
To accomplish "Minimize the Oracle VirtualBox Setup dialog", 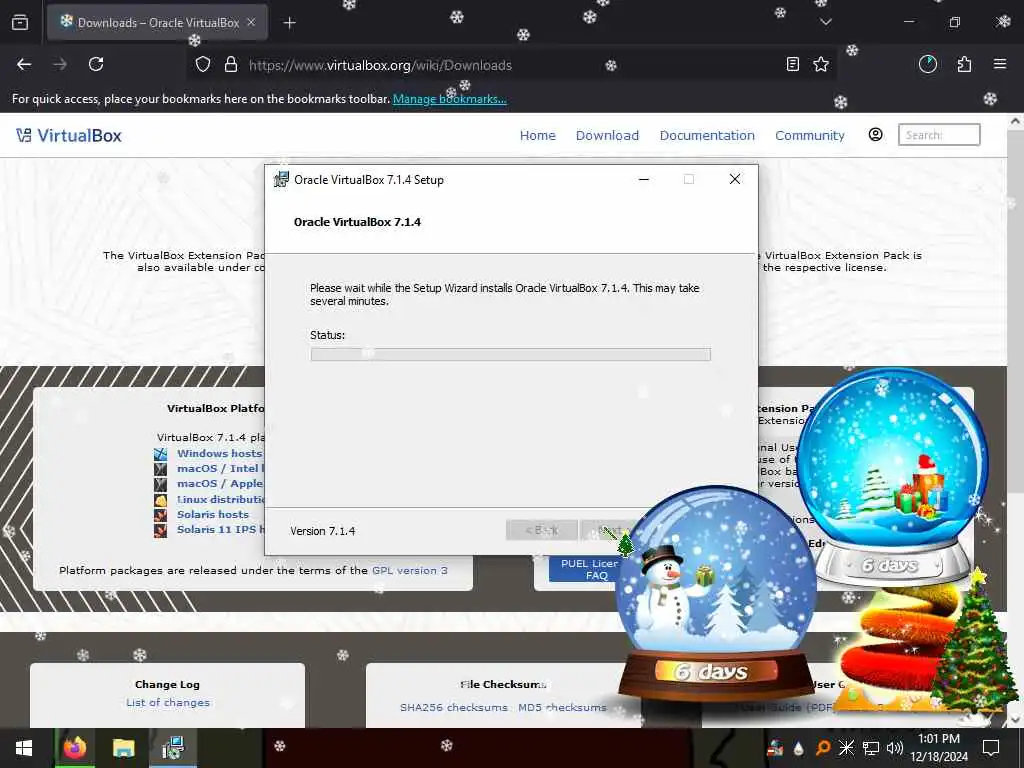I will [644, 180].
